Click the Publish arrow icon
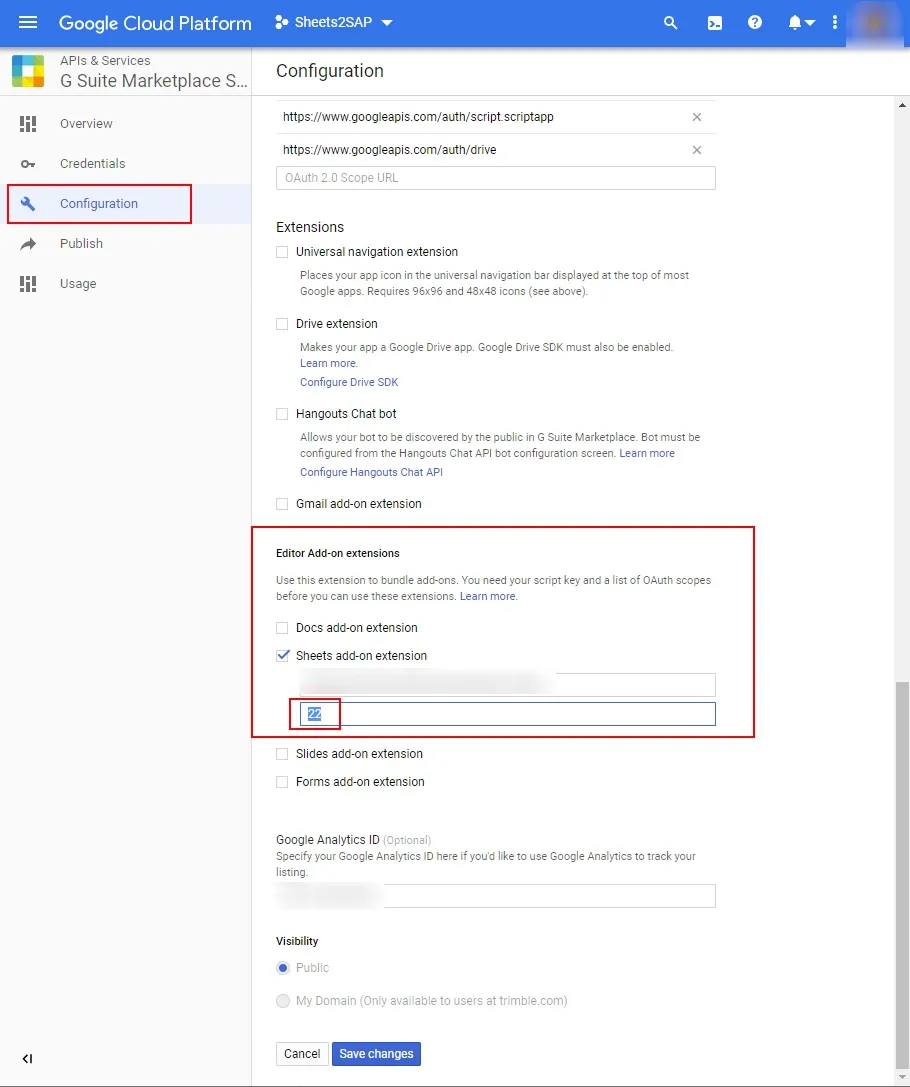This screenshot has height=1087, width=910. click(x=28, y=244)
